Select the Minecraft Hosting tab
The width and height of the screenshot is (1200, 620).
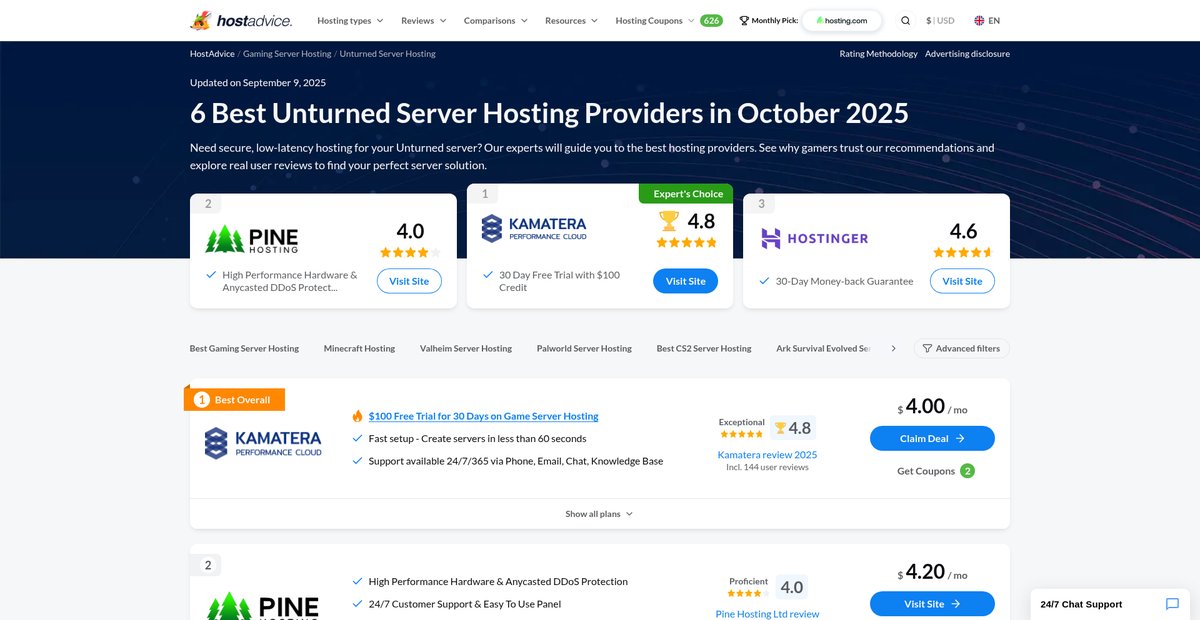click(x=359, y=348)
